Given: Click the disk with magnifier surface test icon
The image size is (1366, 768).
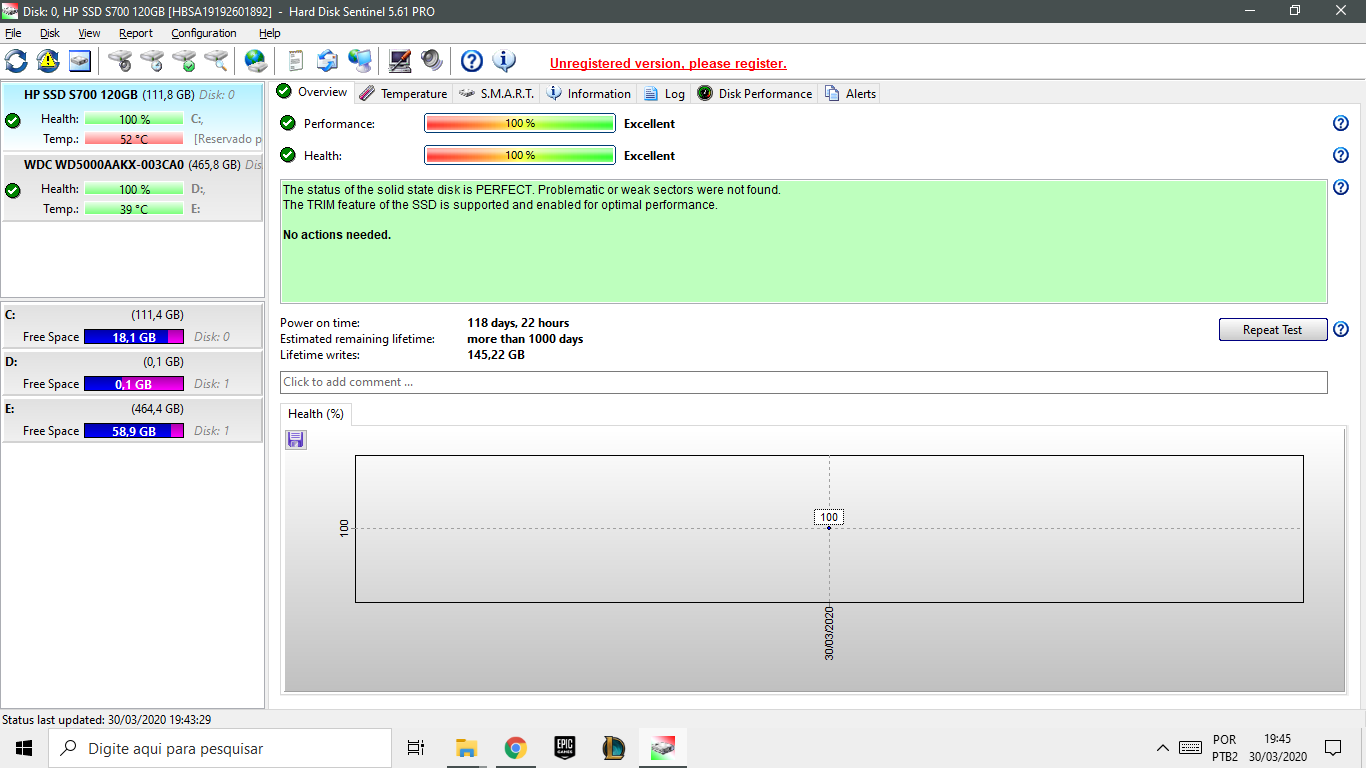Looking at the screenshot, I should [x=216, y=61].
